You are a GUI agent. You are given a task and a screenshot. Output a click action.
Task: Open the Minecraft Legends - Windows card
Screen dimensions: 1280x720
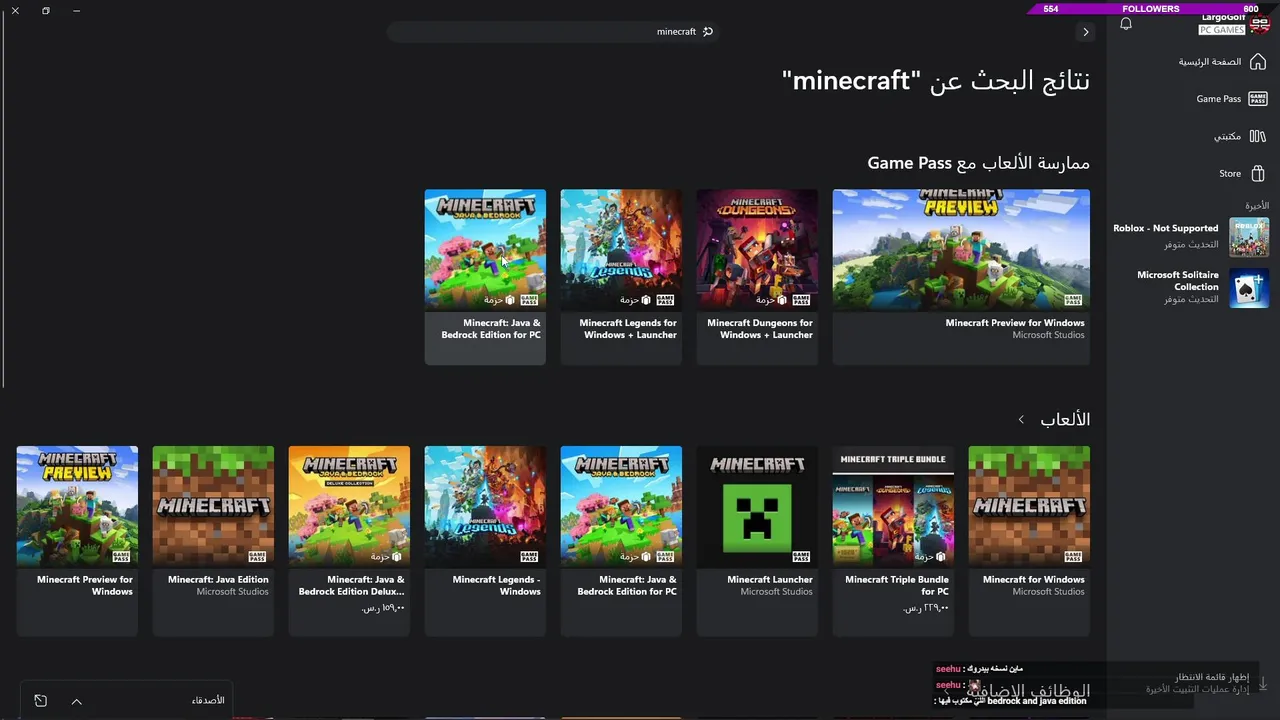[485, 541]
